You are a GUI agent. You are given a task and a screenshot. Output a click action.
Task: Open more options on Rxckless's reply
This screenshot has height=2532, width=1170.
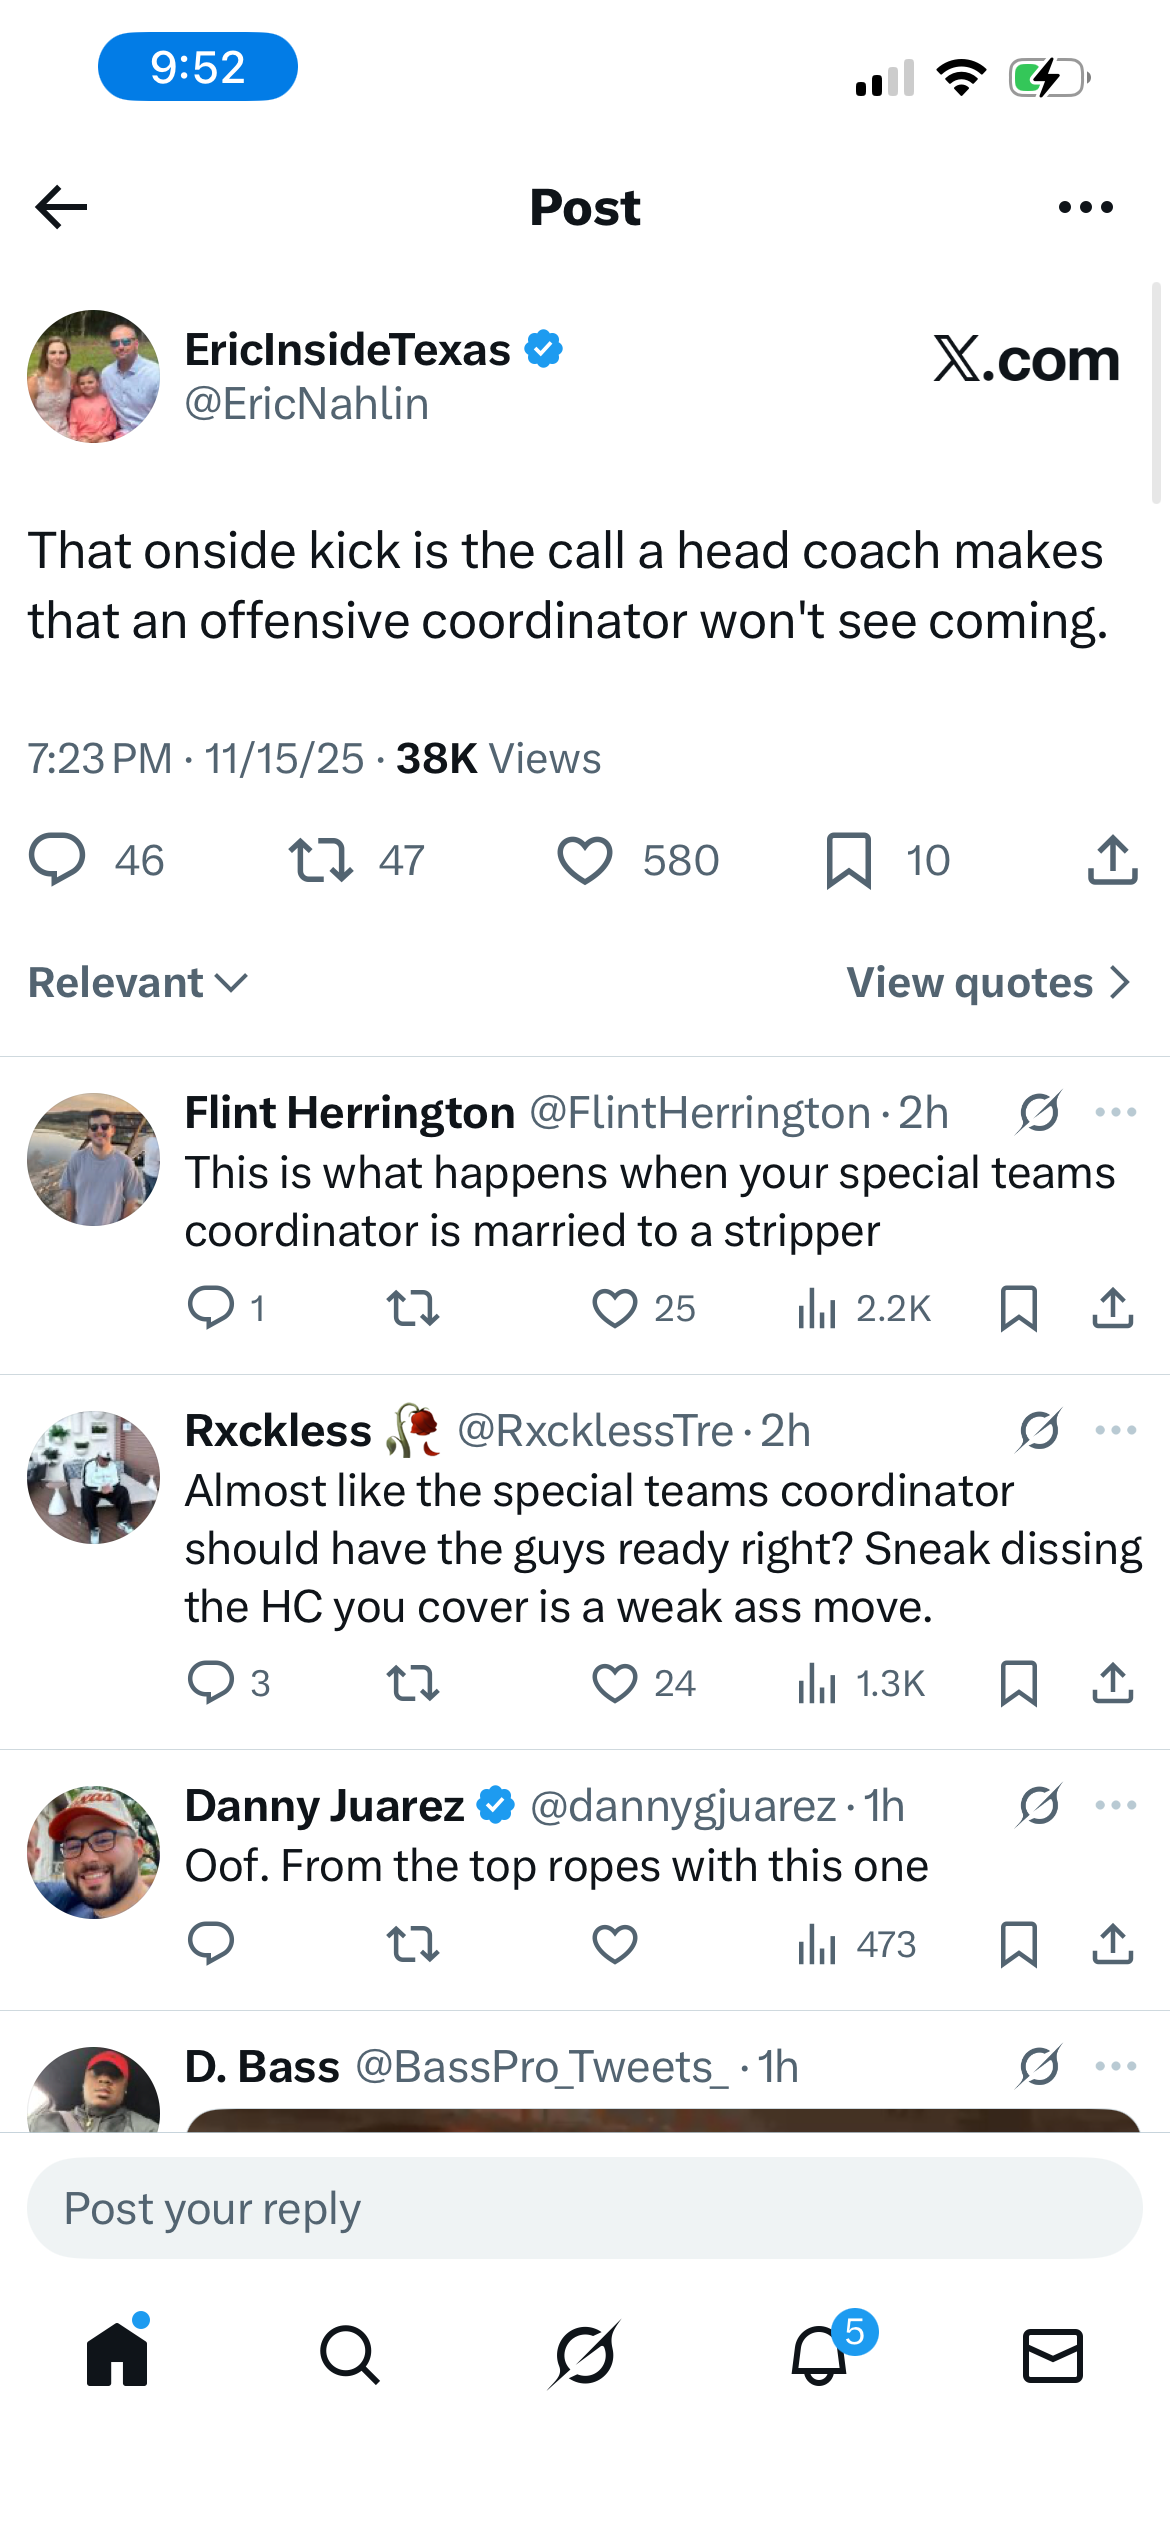(1115, 1430)
